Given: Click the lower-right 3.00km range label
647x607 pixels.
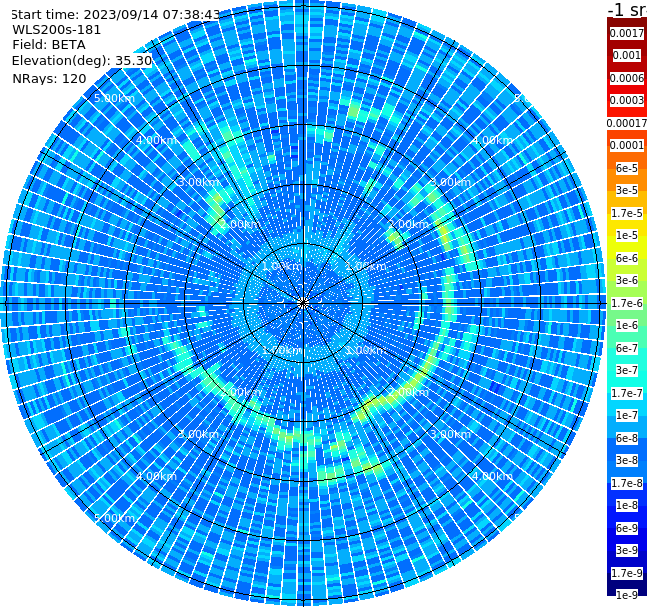Looking at the screenshot, I should tap(450, 434).
